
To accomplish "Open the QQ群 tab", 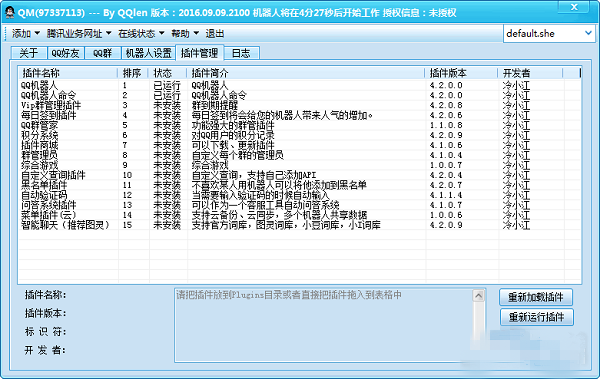I will 103,53.
